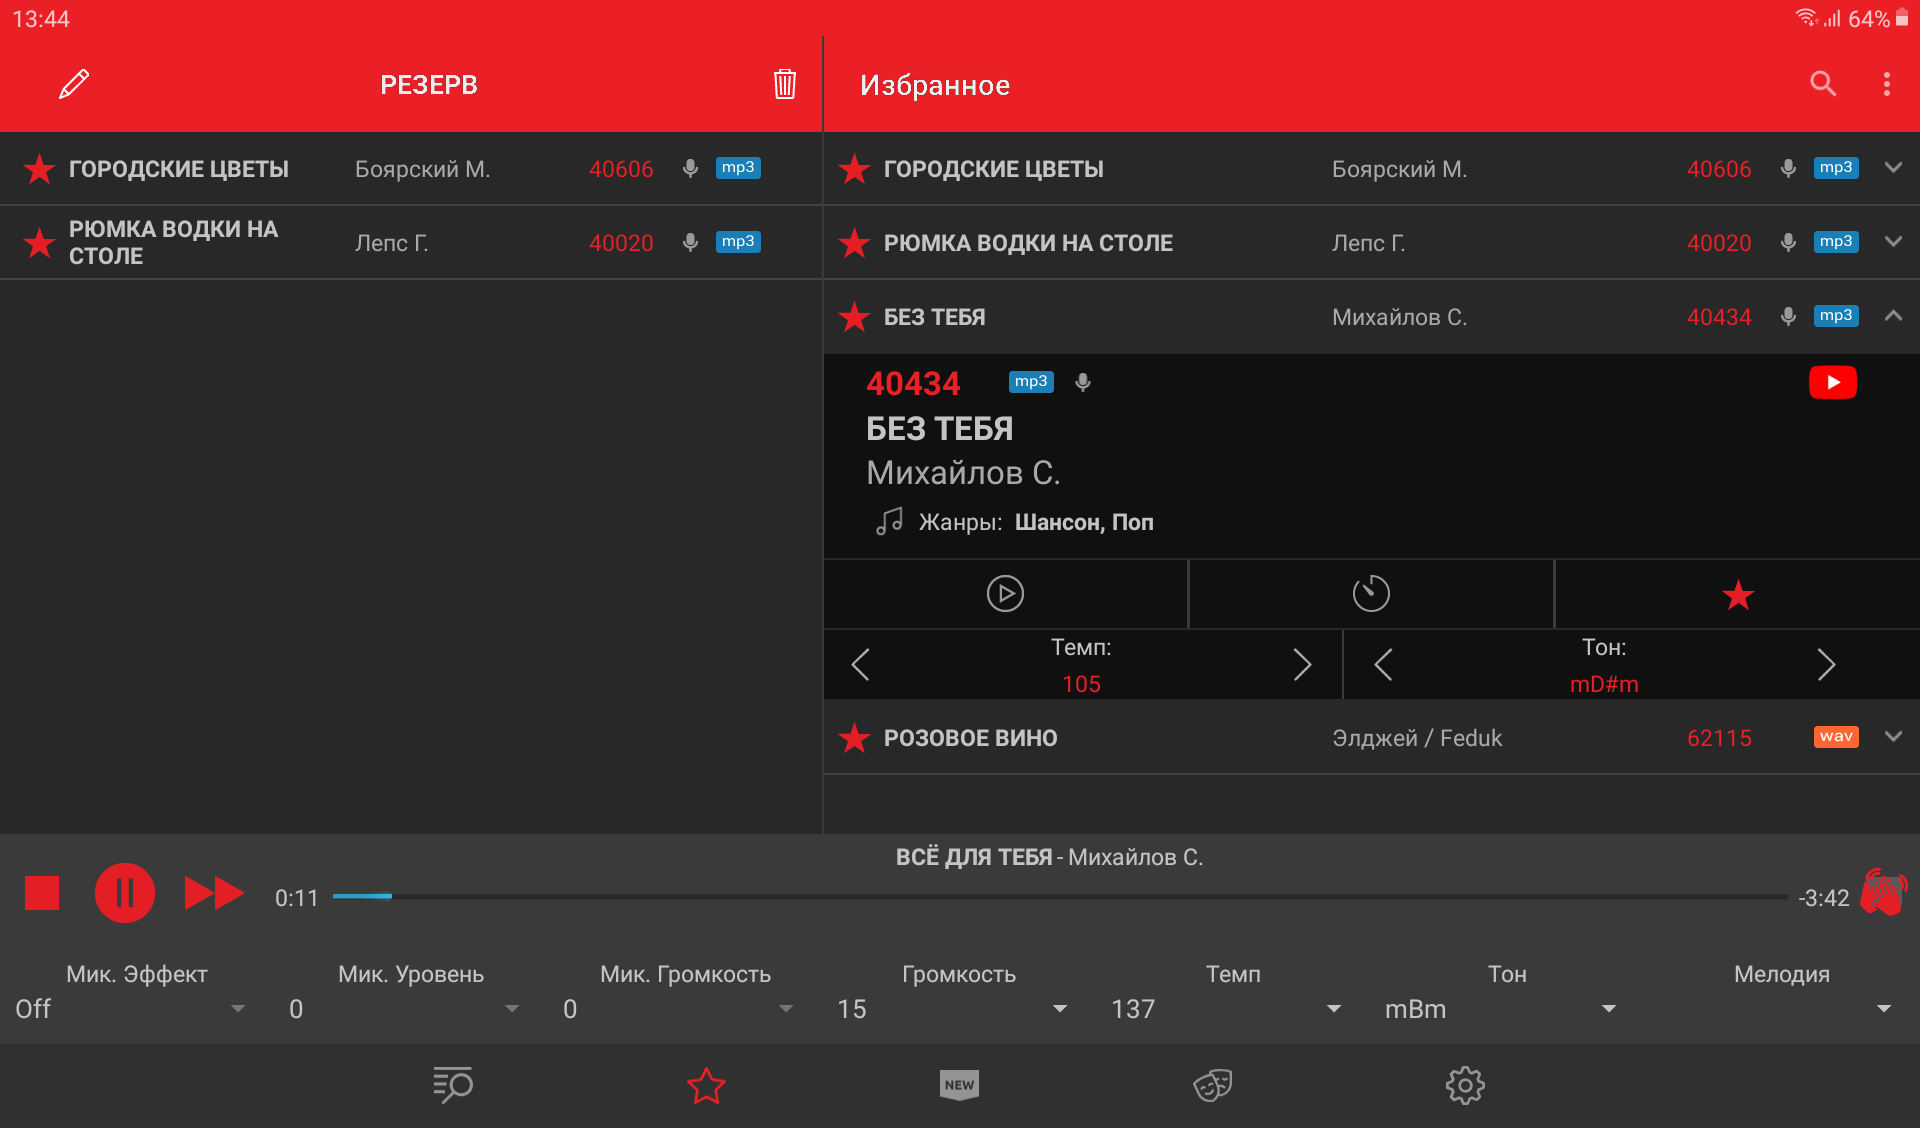This screenshot has width=1920, height=1128.
Task: Increase Темп with right arrow
Action: 1302,664
